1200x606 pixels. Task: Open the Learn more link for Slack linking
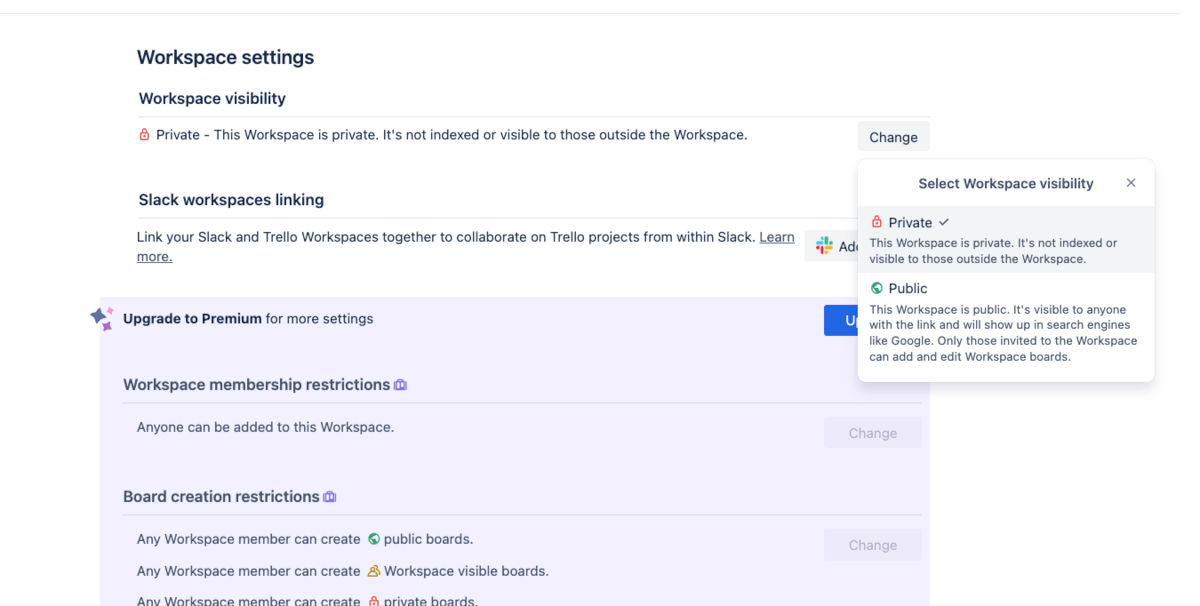click(x=777, y=238)
